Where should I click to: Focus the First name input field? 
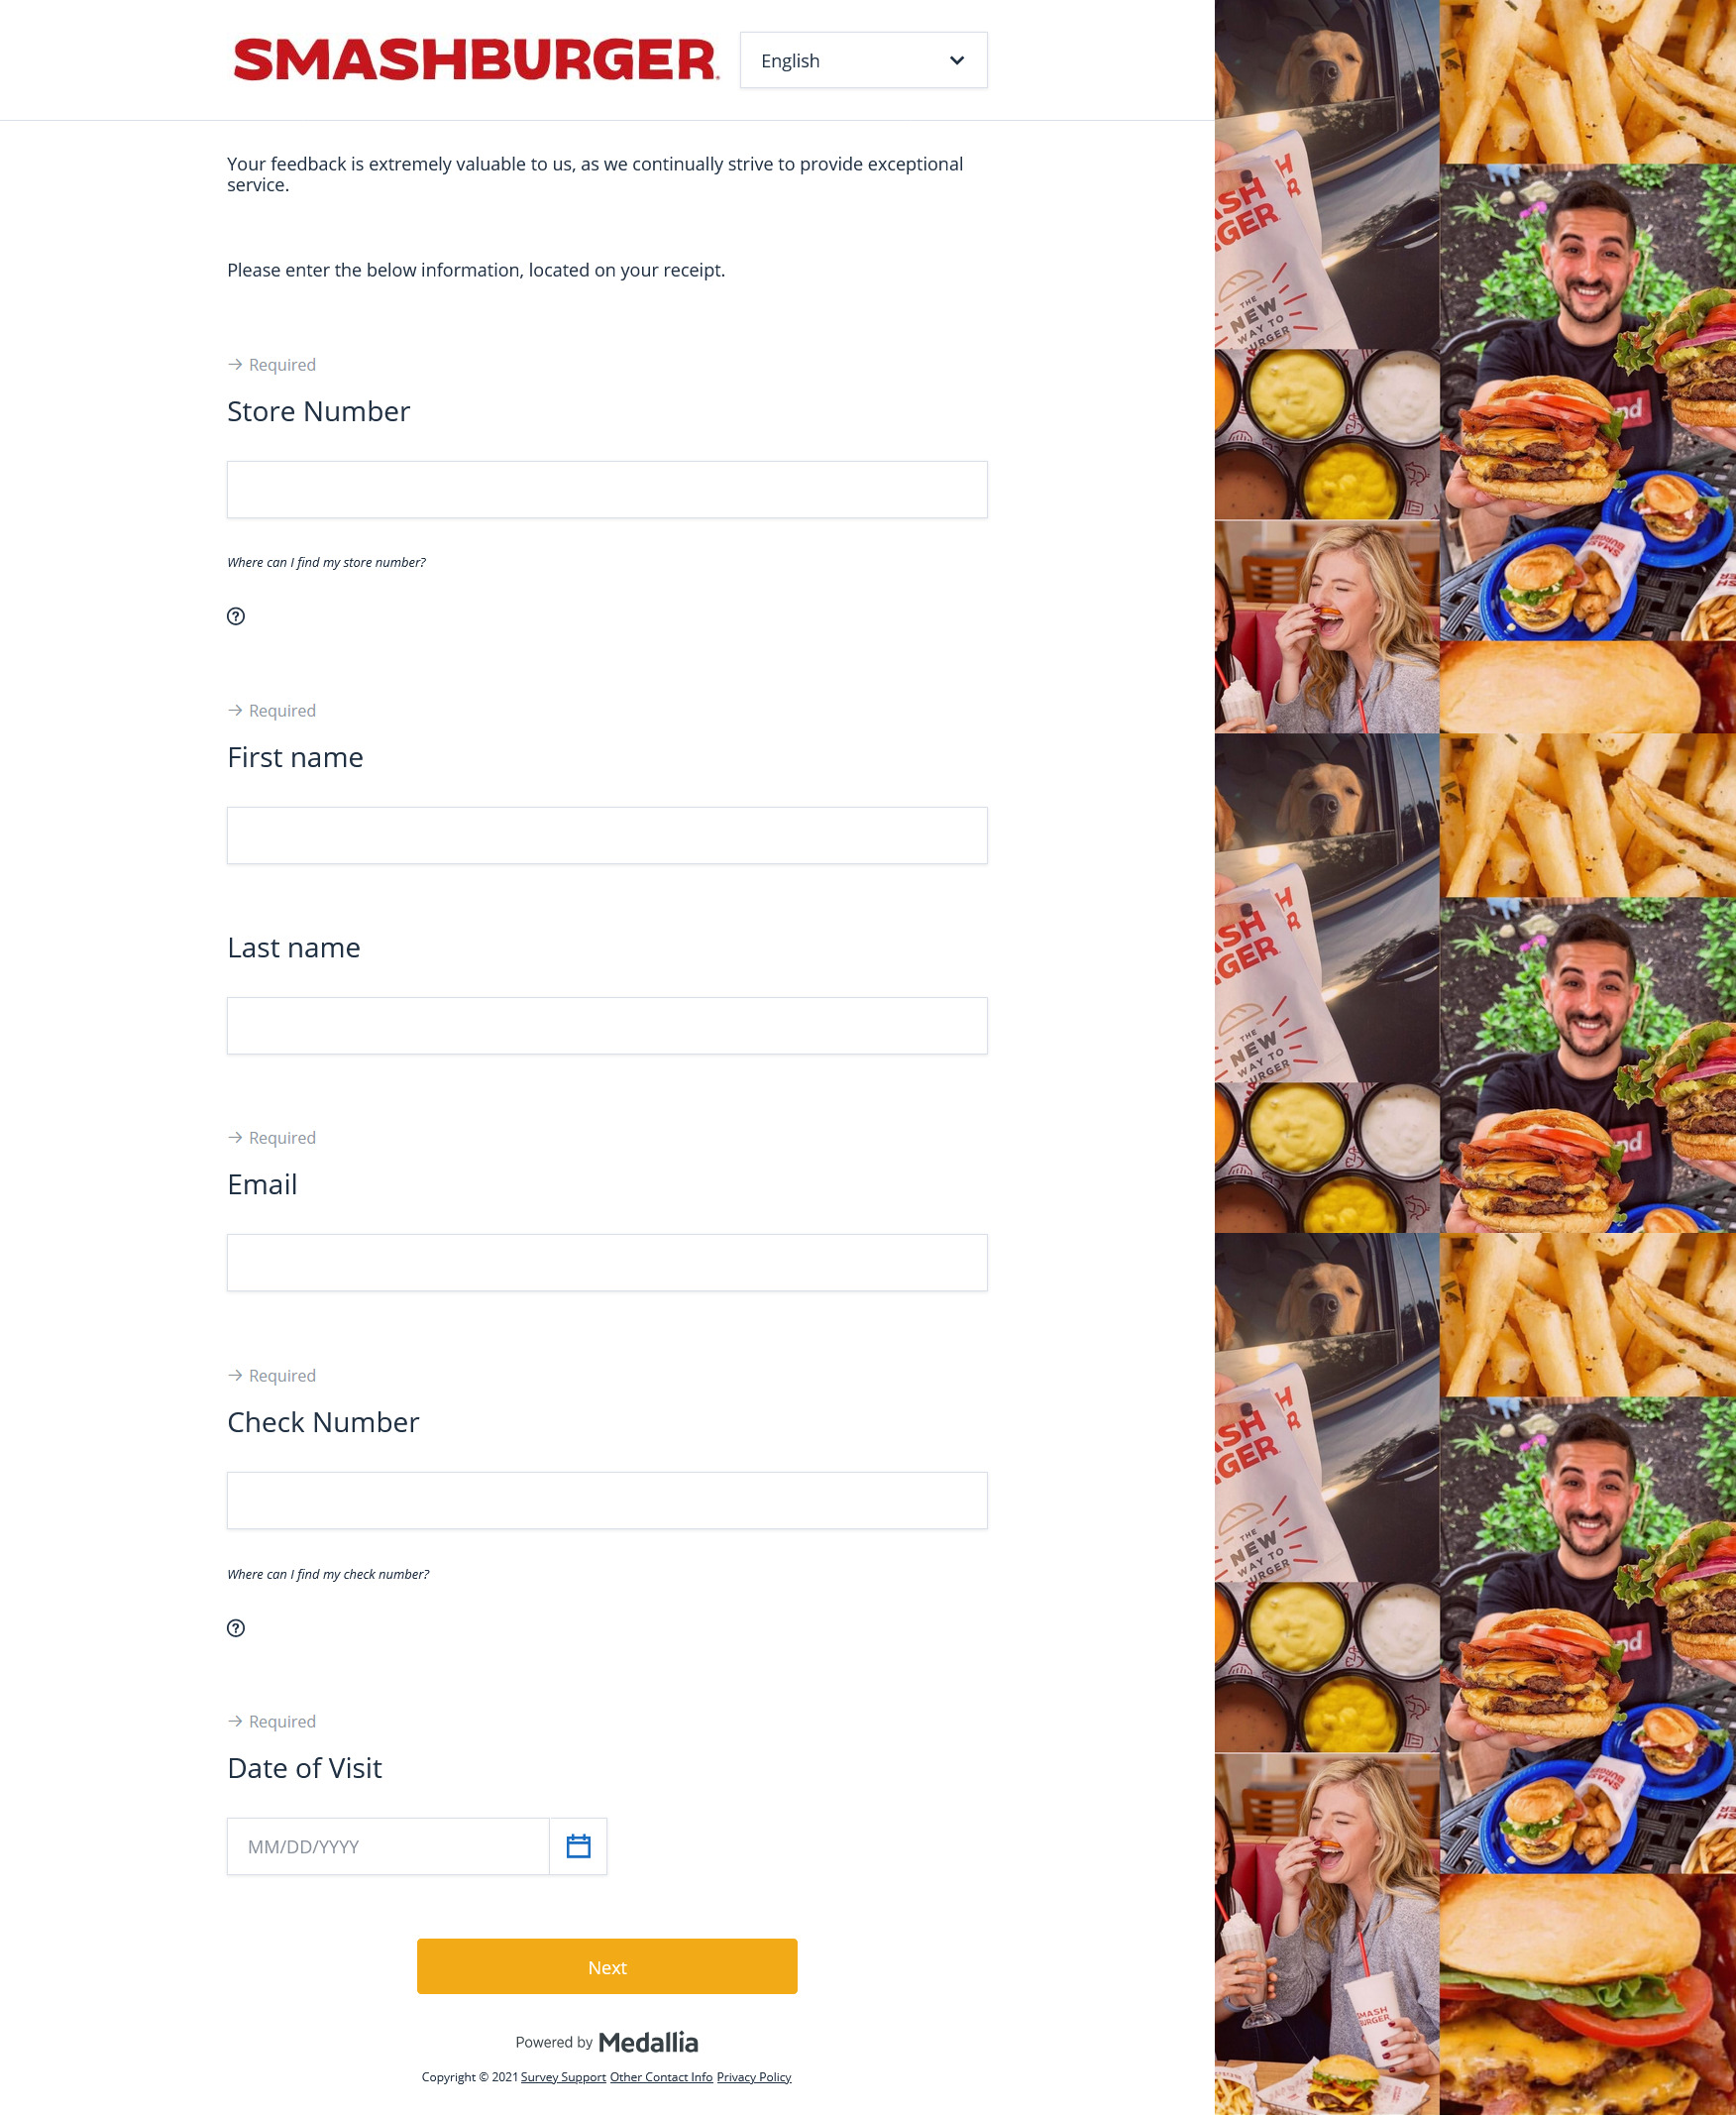point(607,836)
